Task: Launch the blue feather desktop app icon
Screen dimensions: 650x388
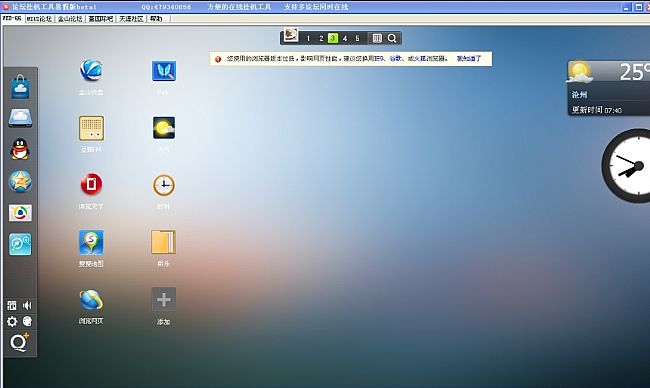Action: tap(164, 71)
